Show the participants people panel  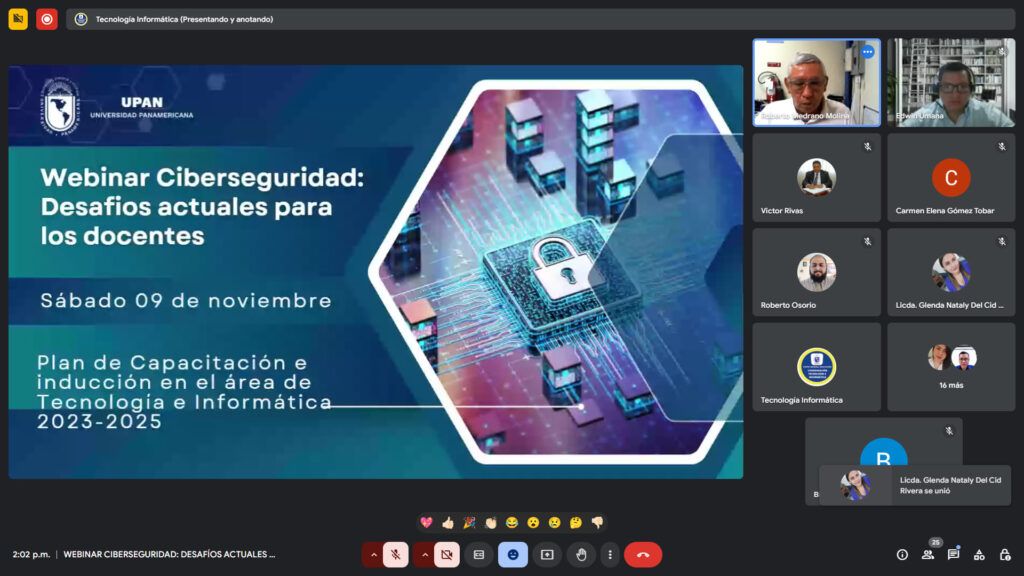point(928,554)
